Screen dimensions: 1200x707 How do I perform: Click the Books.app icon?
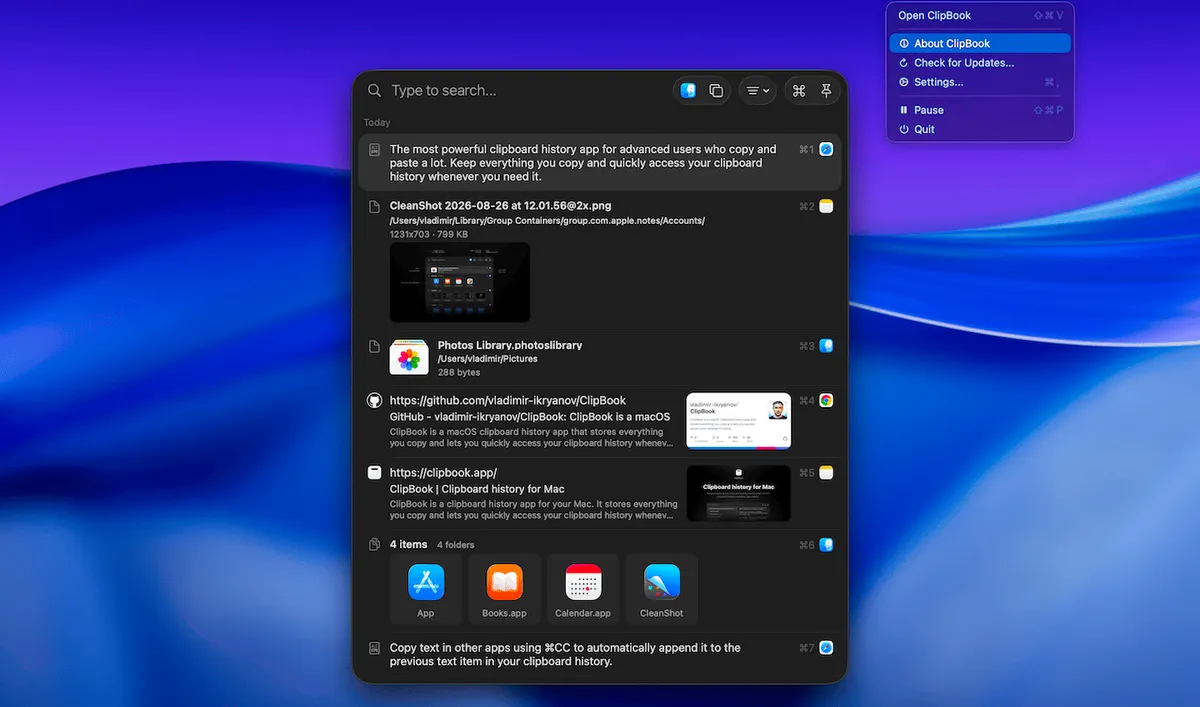(x=504, y=582)
